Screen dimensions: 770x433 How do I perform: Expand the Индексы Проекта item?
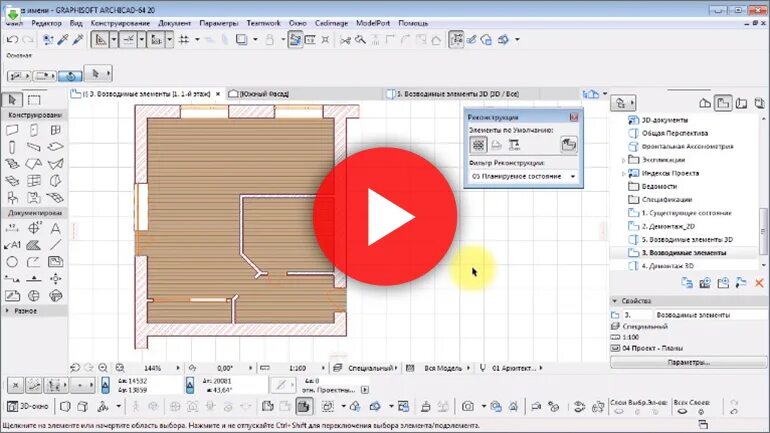tap(624, 173)
